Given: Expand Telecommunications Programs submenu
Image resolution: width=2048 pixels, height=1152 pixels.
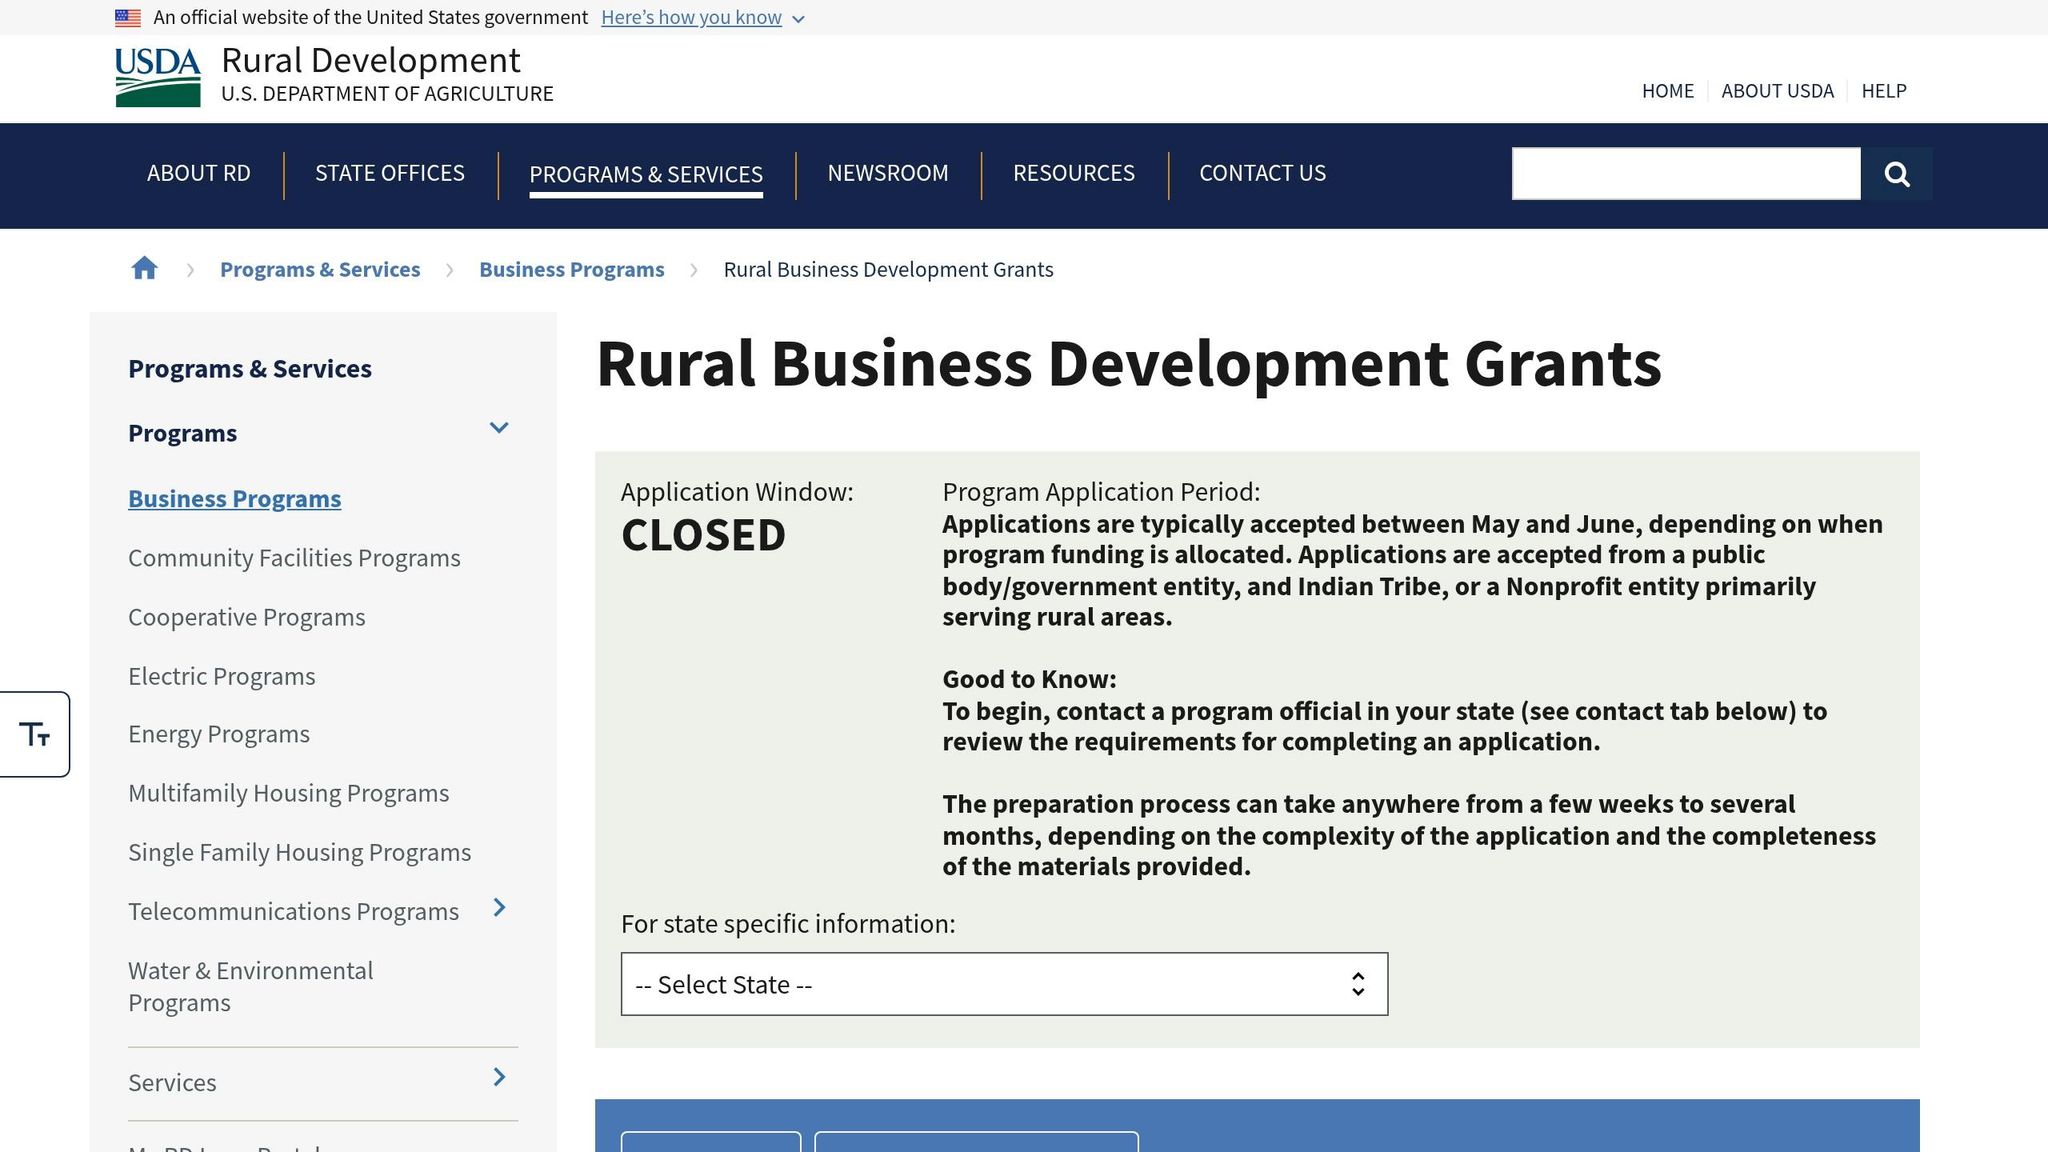Looking at the screenshot, I should pyautogui.click(x=498, y=908).
